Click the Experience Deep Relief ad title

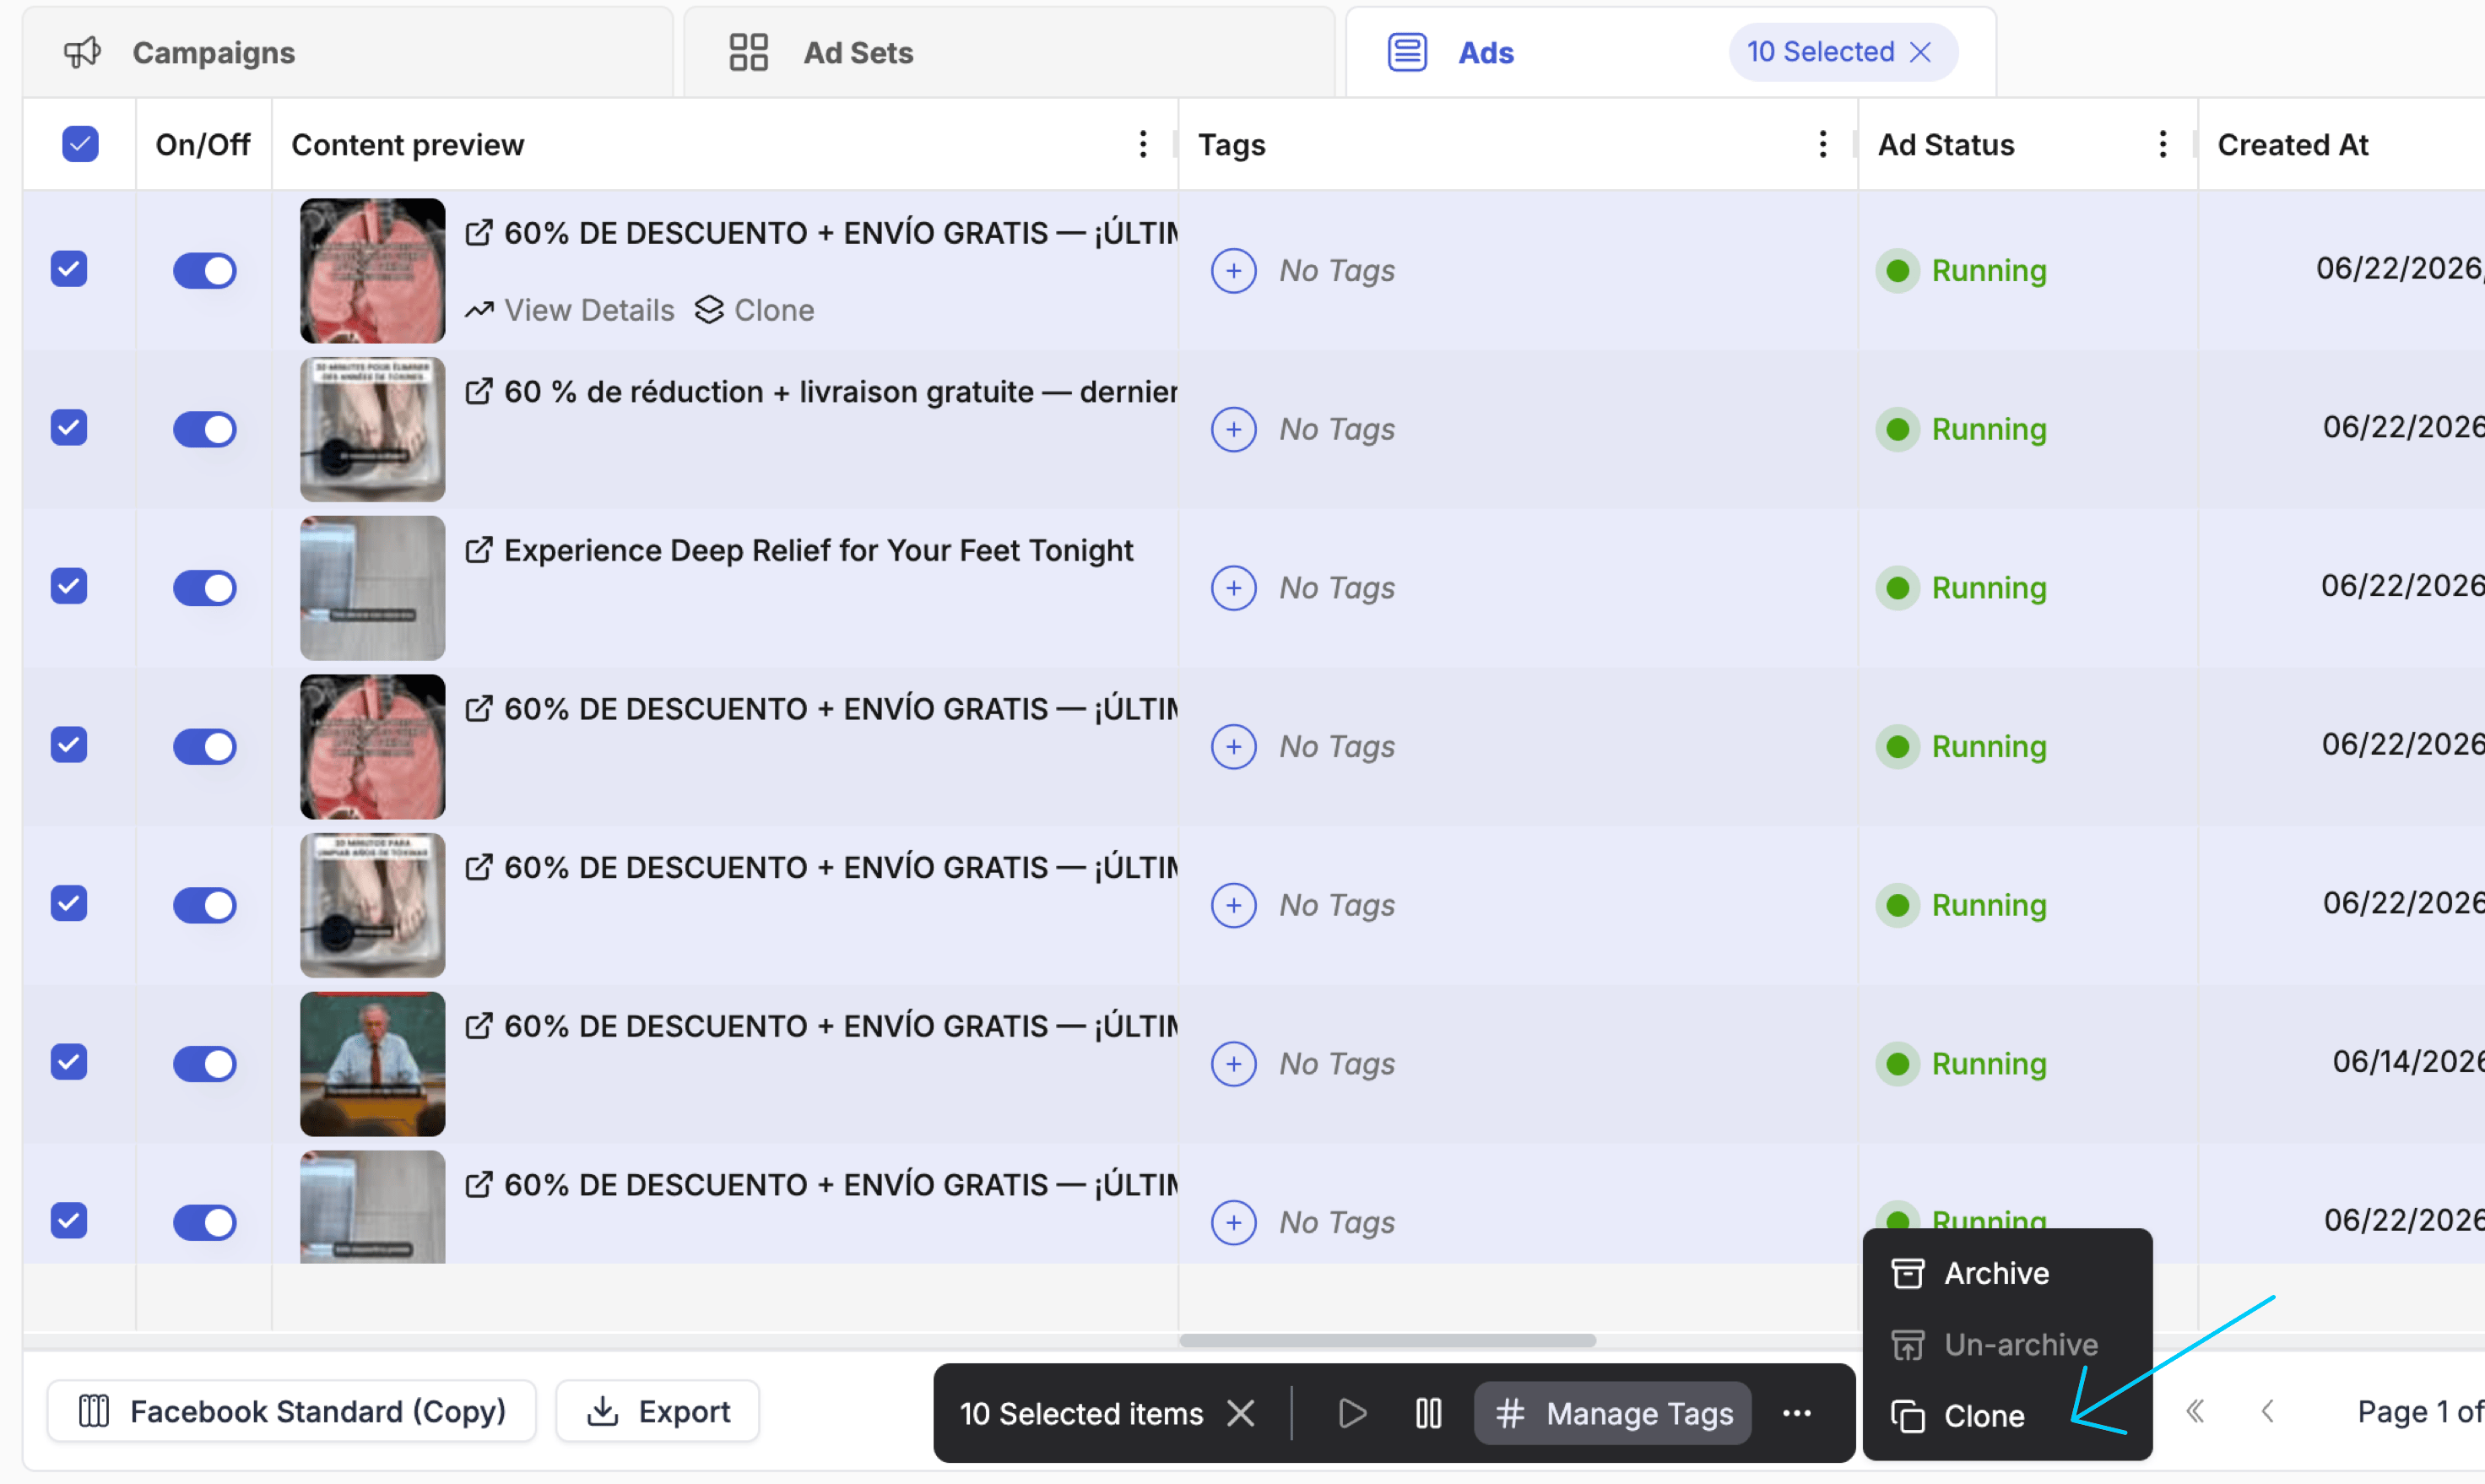click(x=818, y=550)
